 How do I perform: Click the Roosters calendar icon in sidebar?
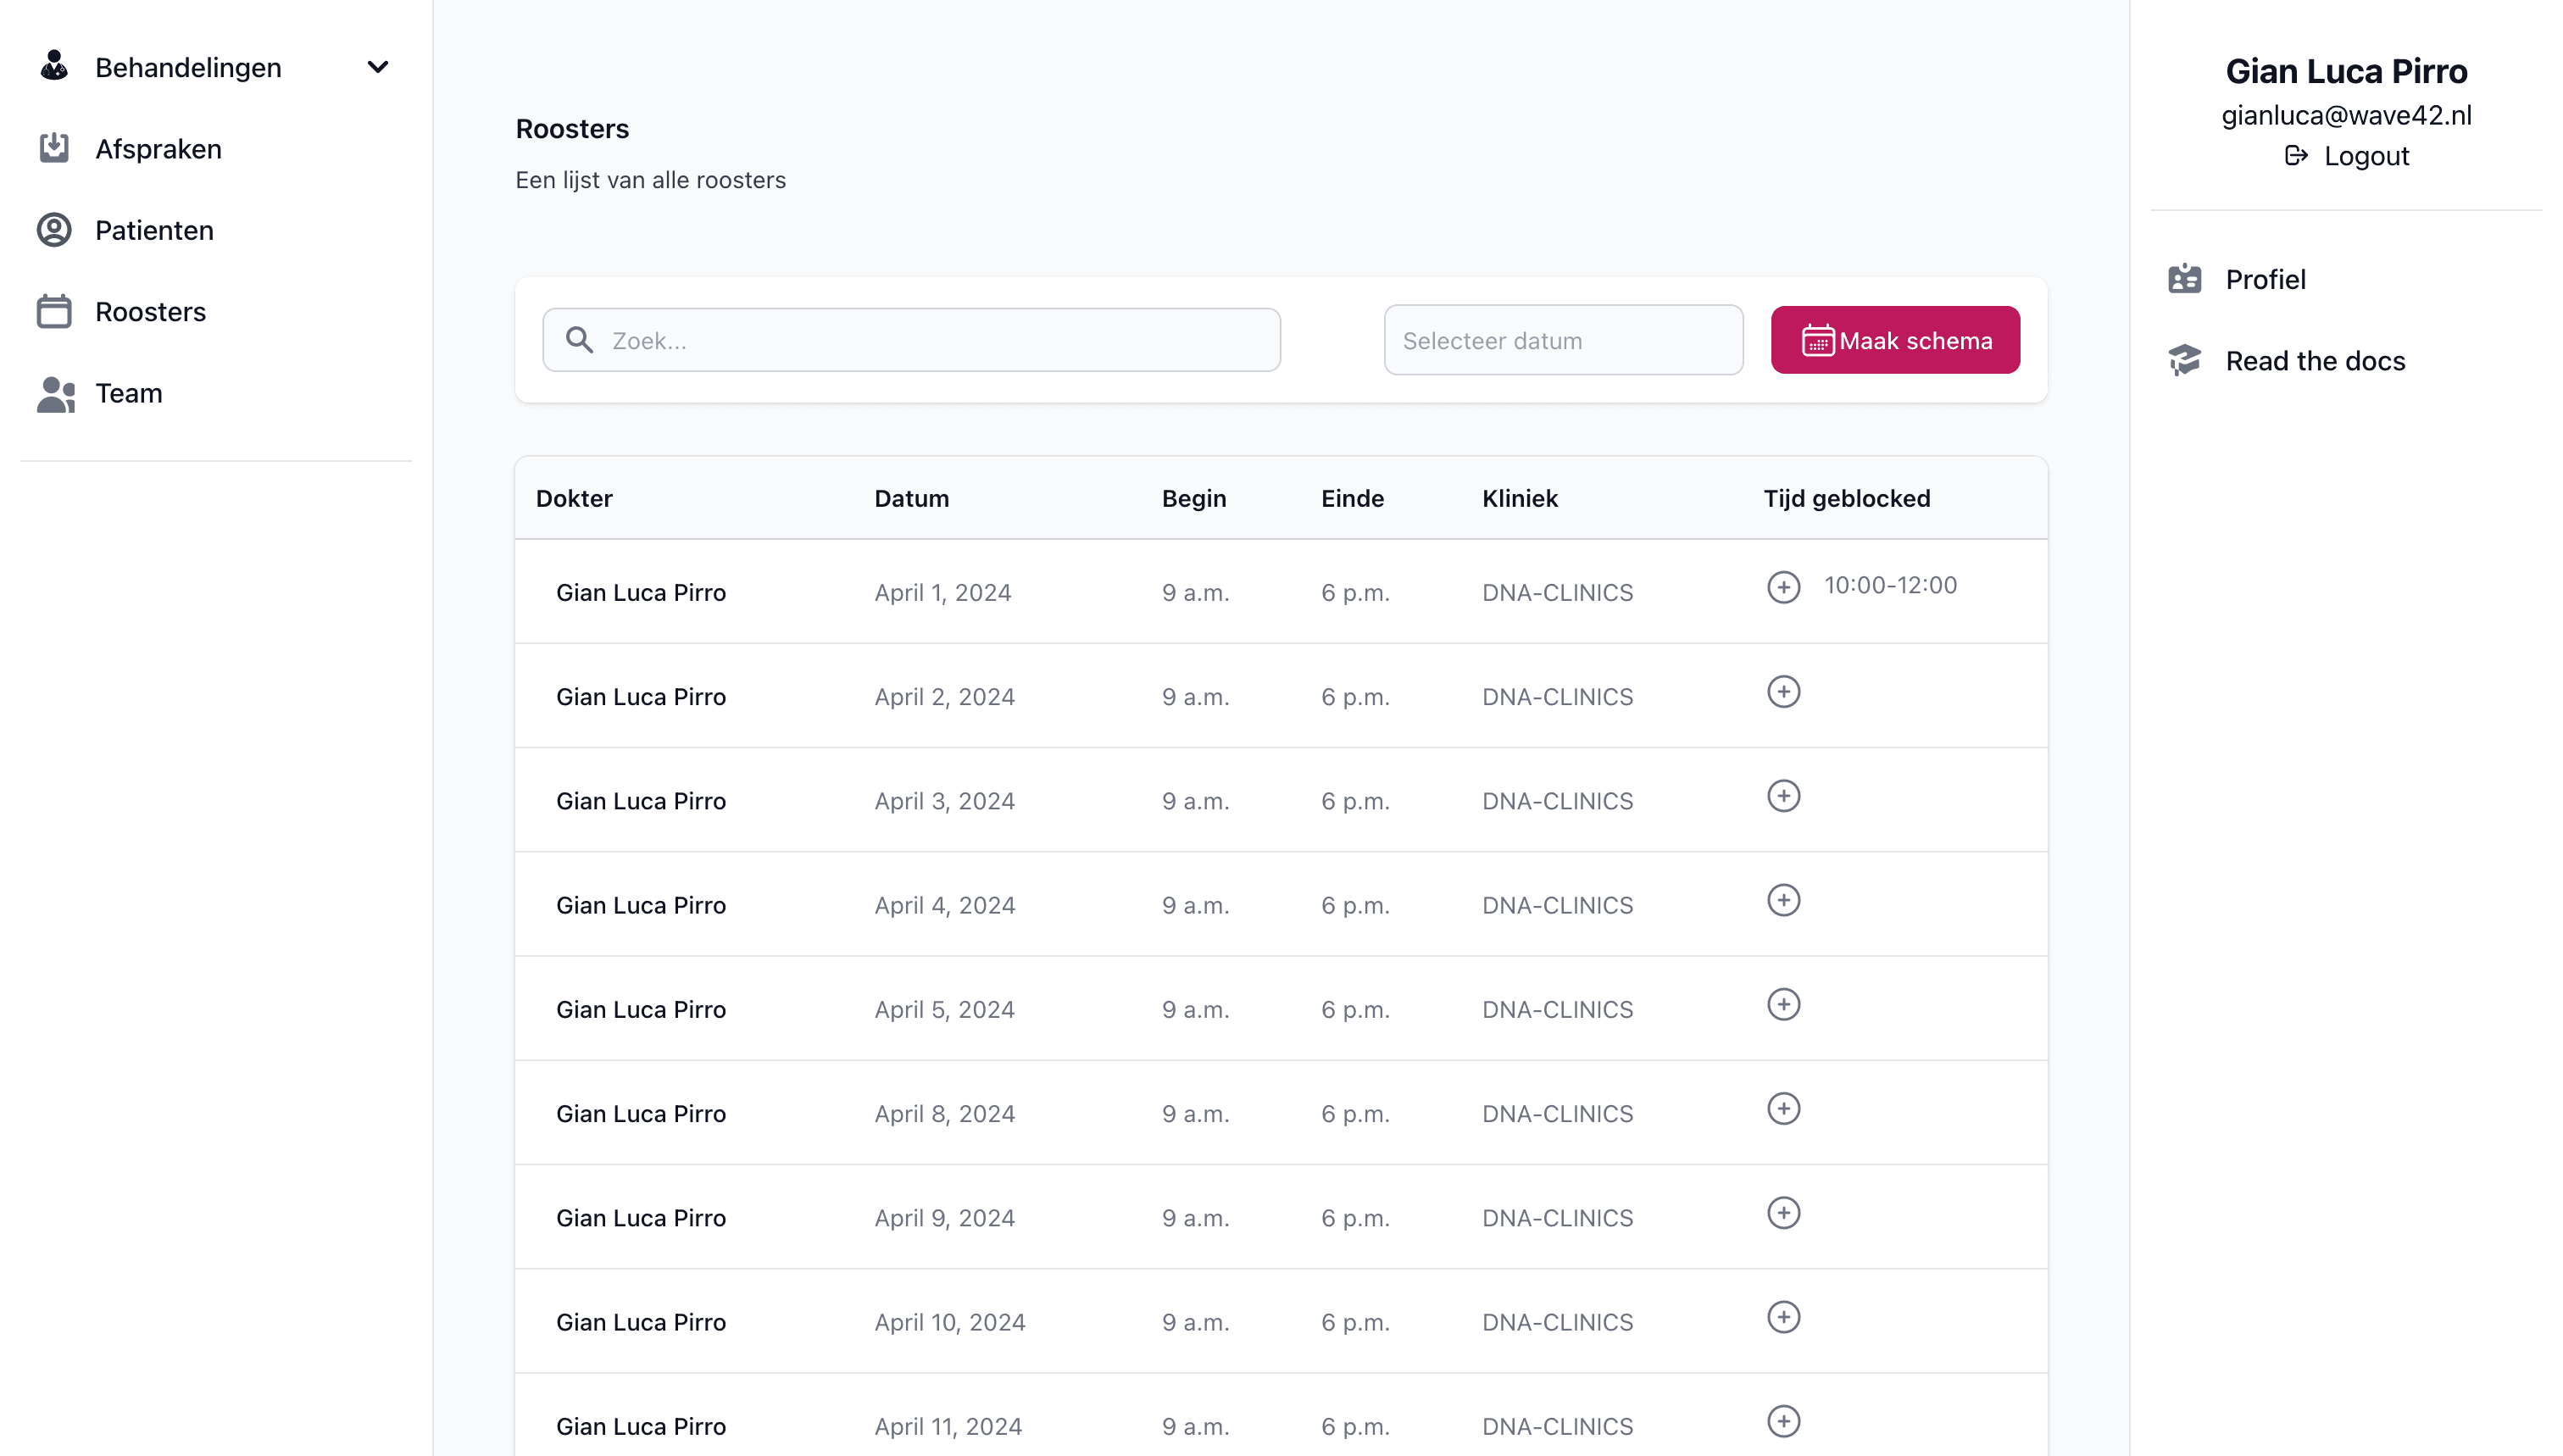pyautogui.click(x=54, y=311)
